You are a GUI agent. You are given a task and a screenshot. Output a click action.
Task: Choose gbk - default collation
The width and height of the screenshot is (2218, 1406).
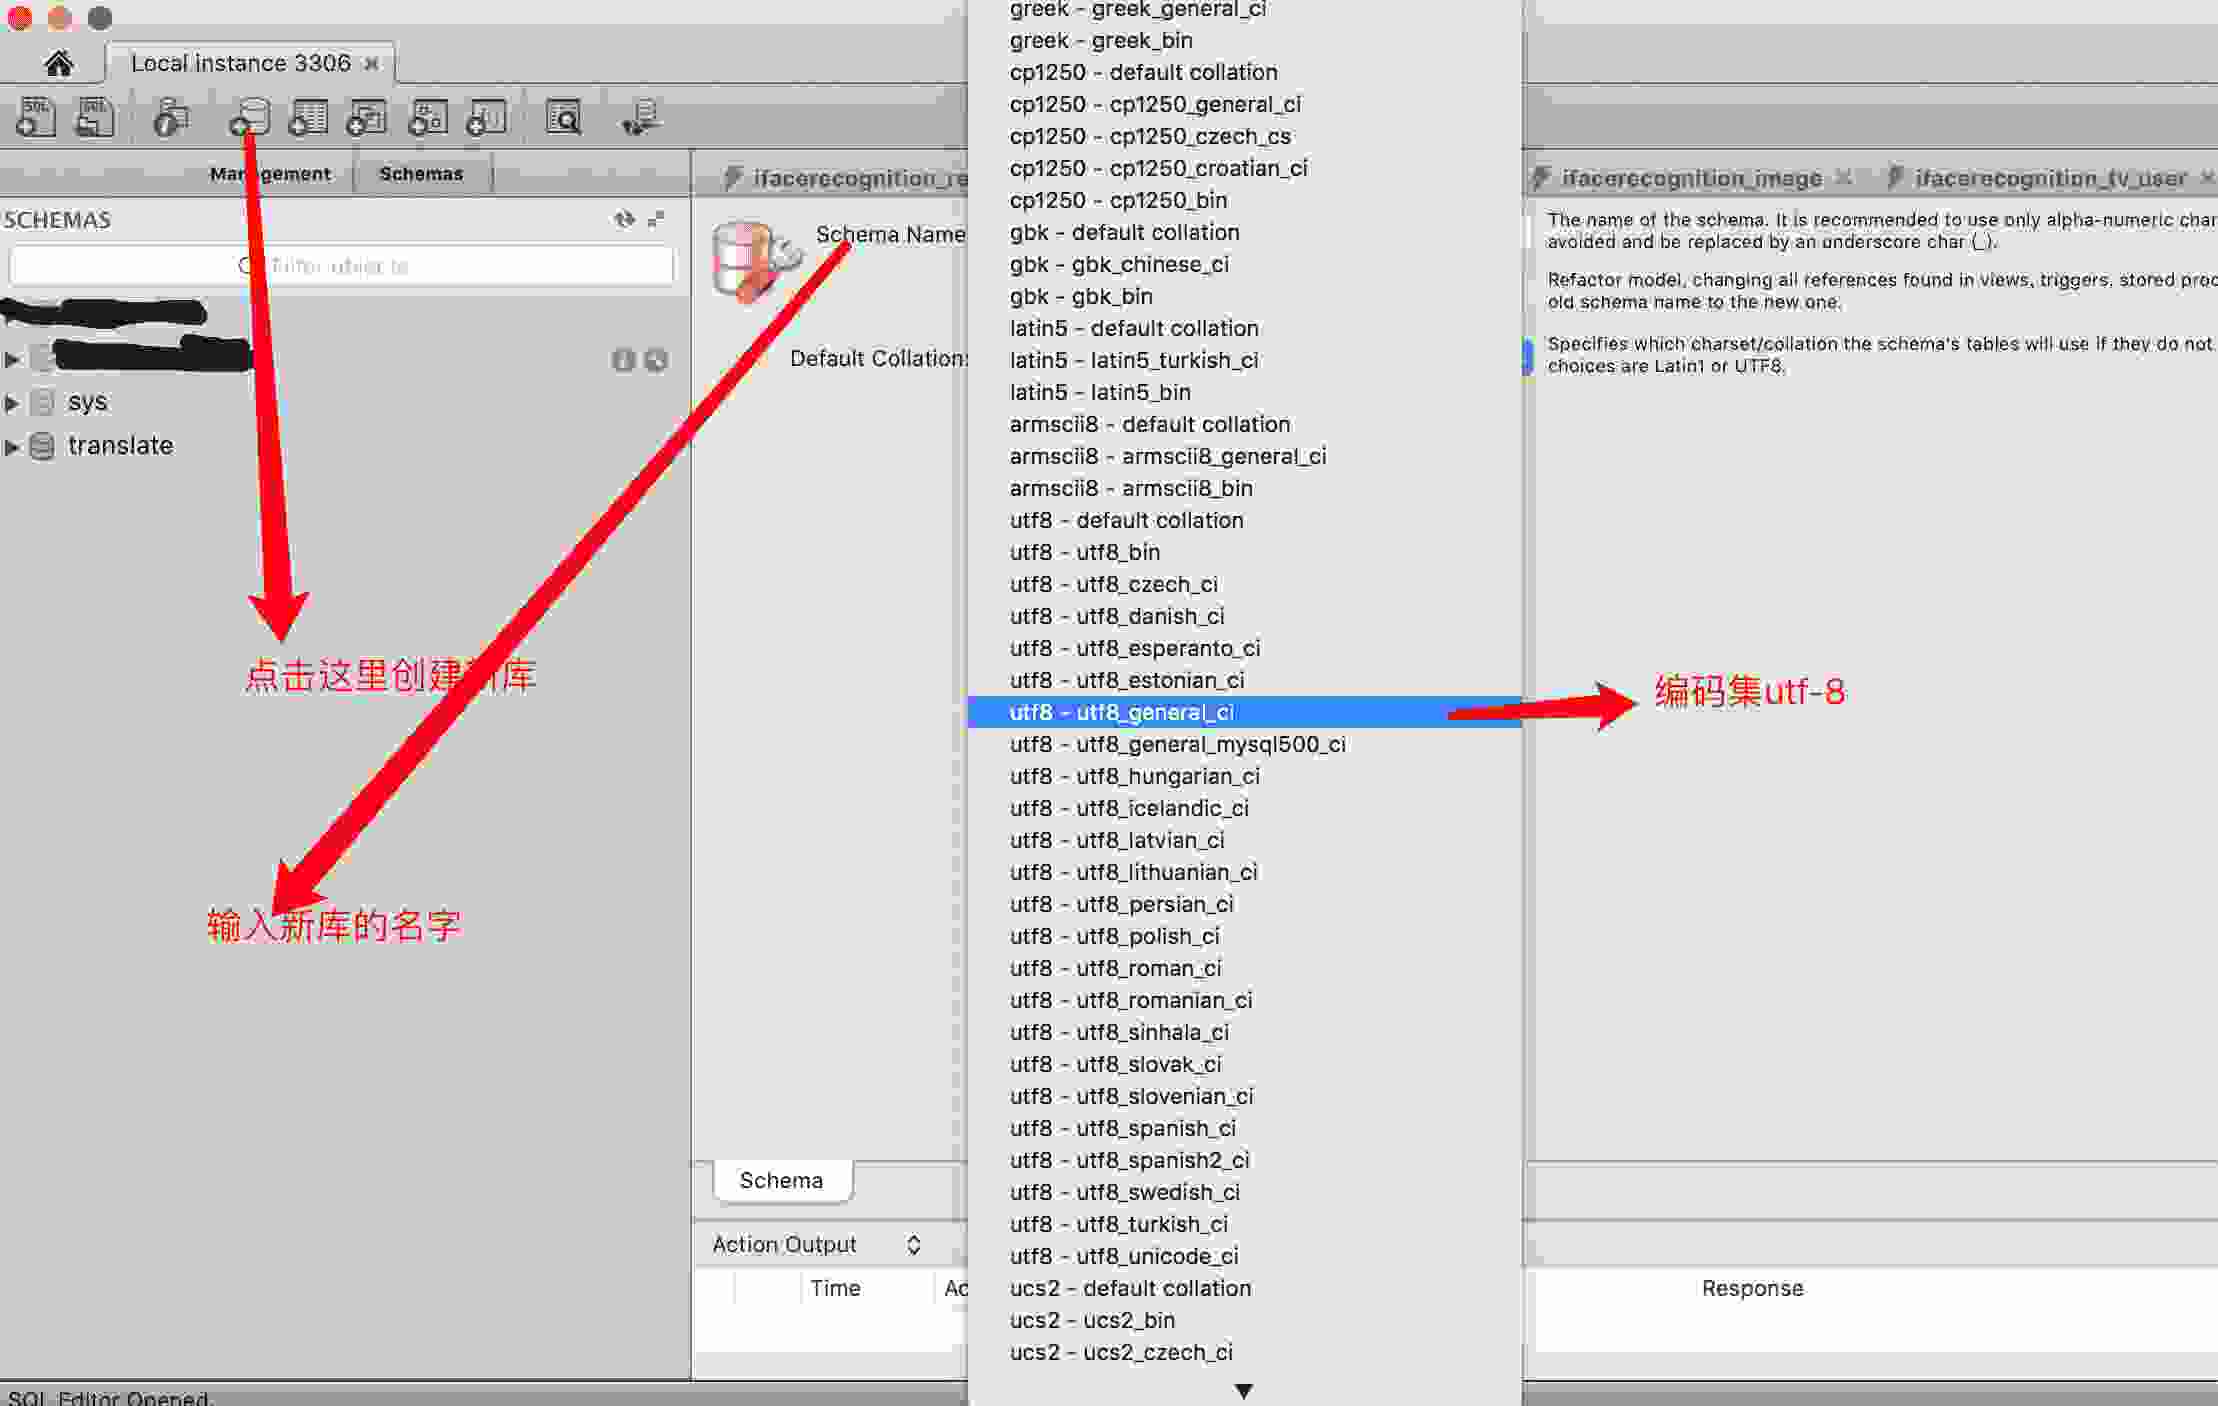pos(1245,232)
